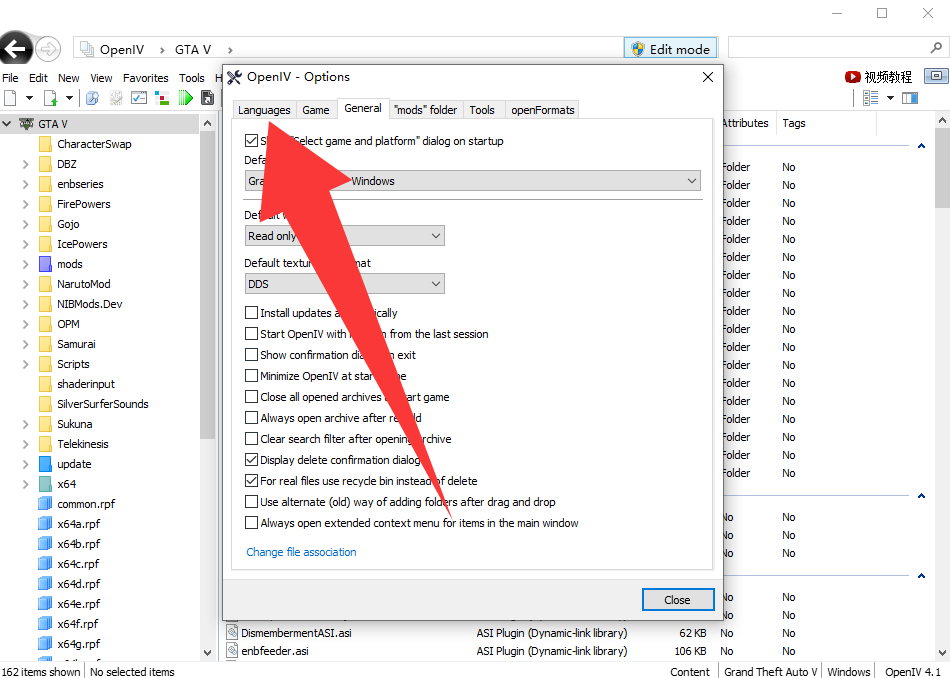Screen dimensions: 950x678
Task: Click the colored squares toolbar icon
Action: [162, 98]
